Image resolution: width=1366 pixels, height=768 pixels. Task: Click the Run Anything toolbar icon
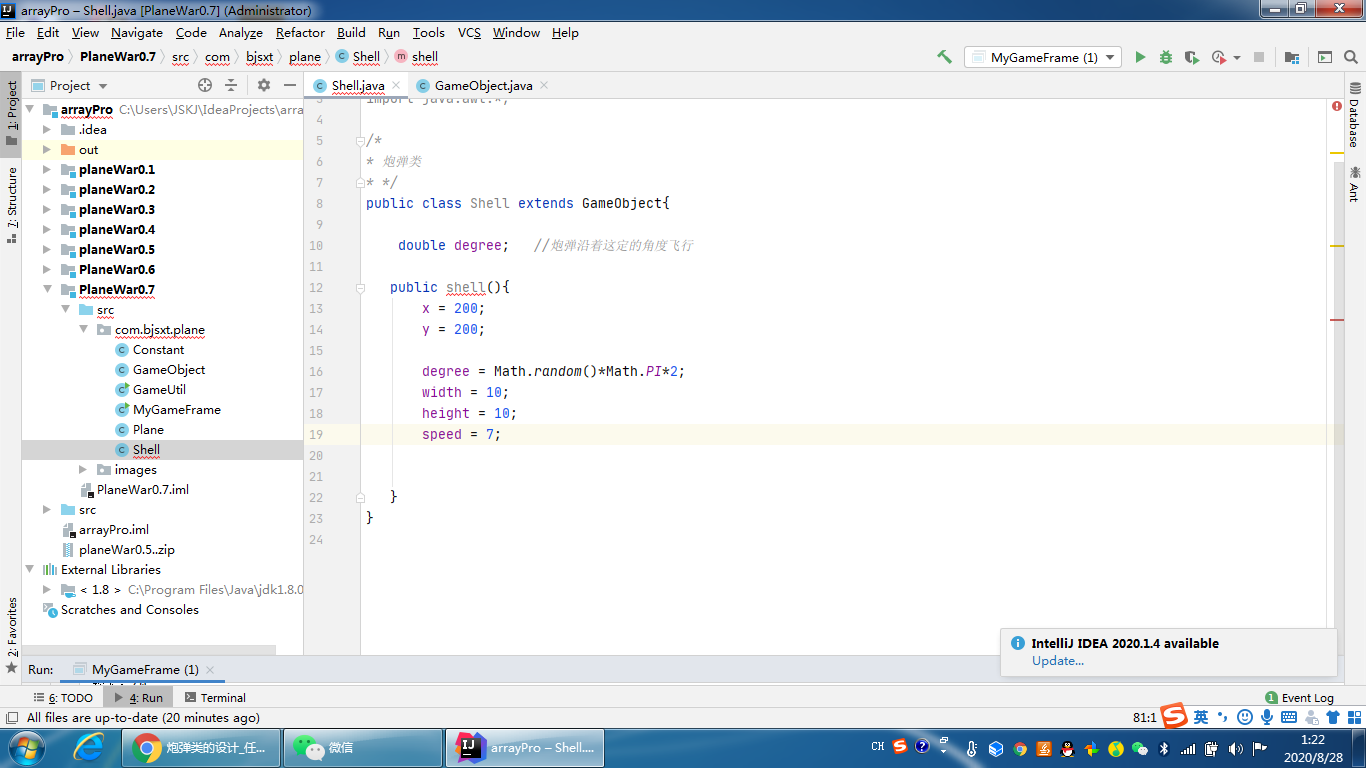click(1325, 57)
